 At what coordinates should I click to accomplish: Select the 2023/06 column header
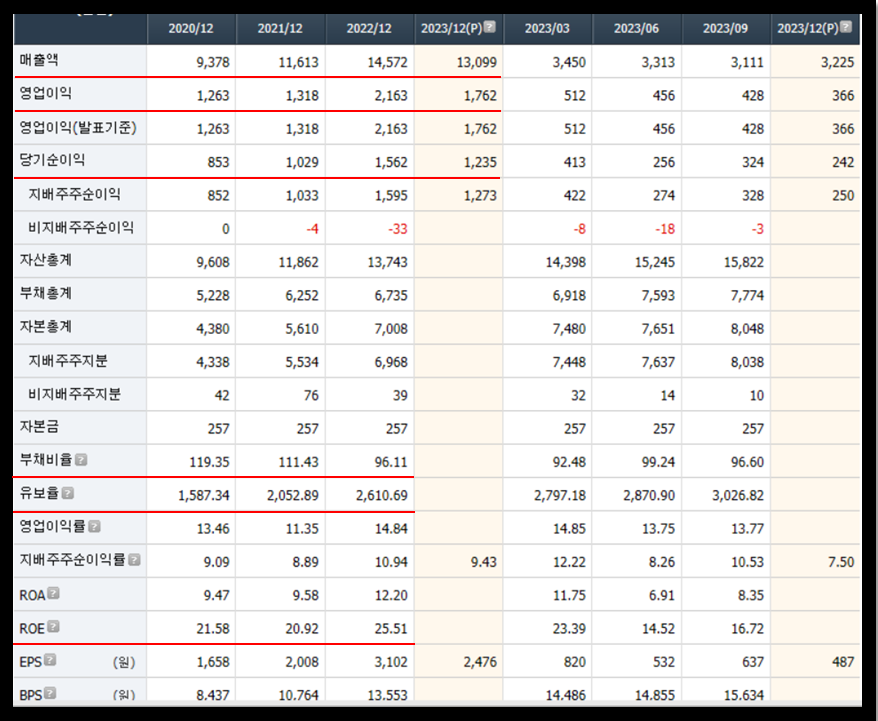tap(636, 29)
